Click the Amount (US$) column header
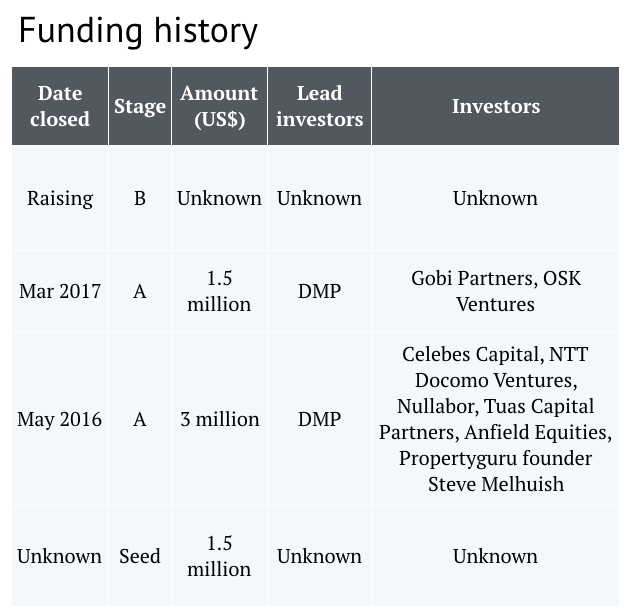 pyautogui.click(x=219, y=106)
